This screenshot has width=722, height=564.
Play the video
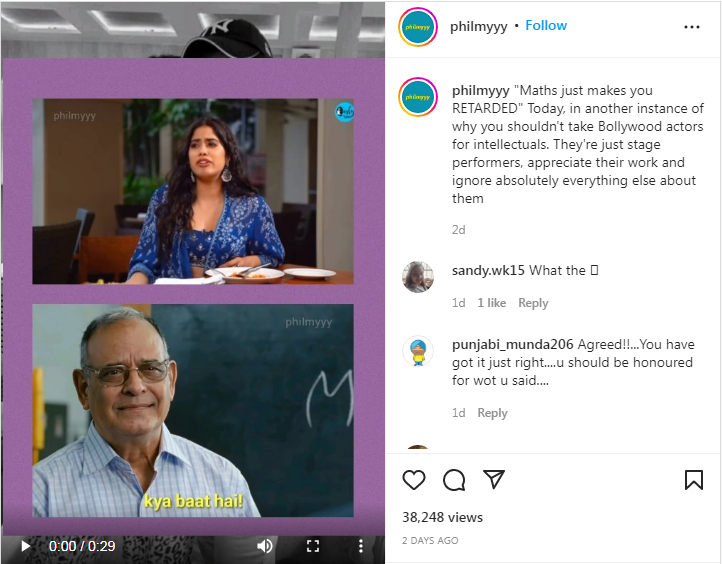26,546
